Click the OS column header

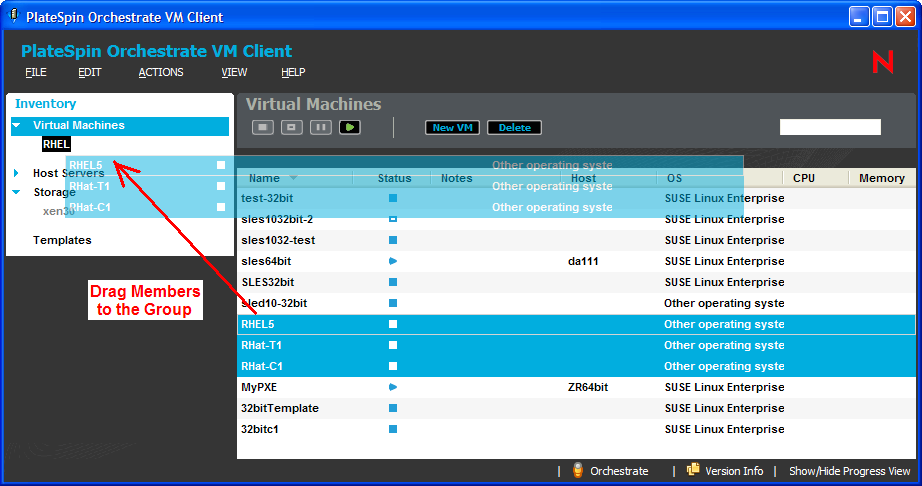(x=674, y=178)
